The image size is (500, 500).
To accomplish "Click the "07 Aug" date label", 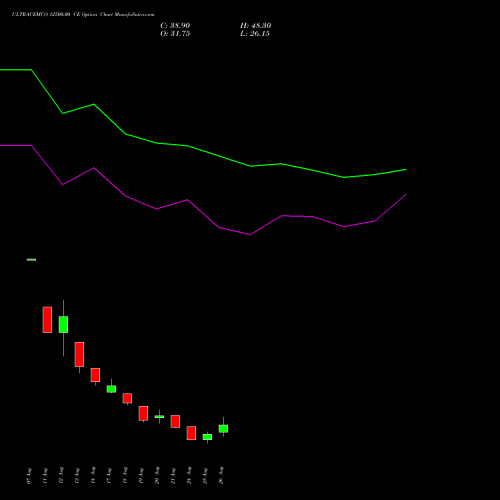I will point(29,476).
